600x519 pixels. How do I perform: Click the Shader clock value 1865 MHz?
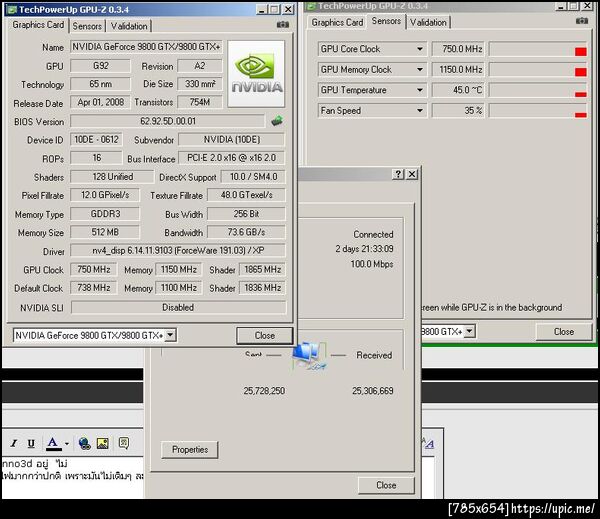point(262,269)
